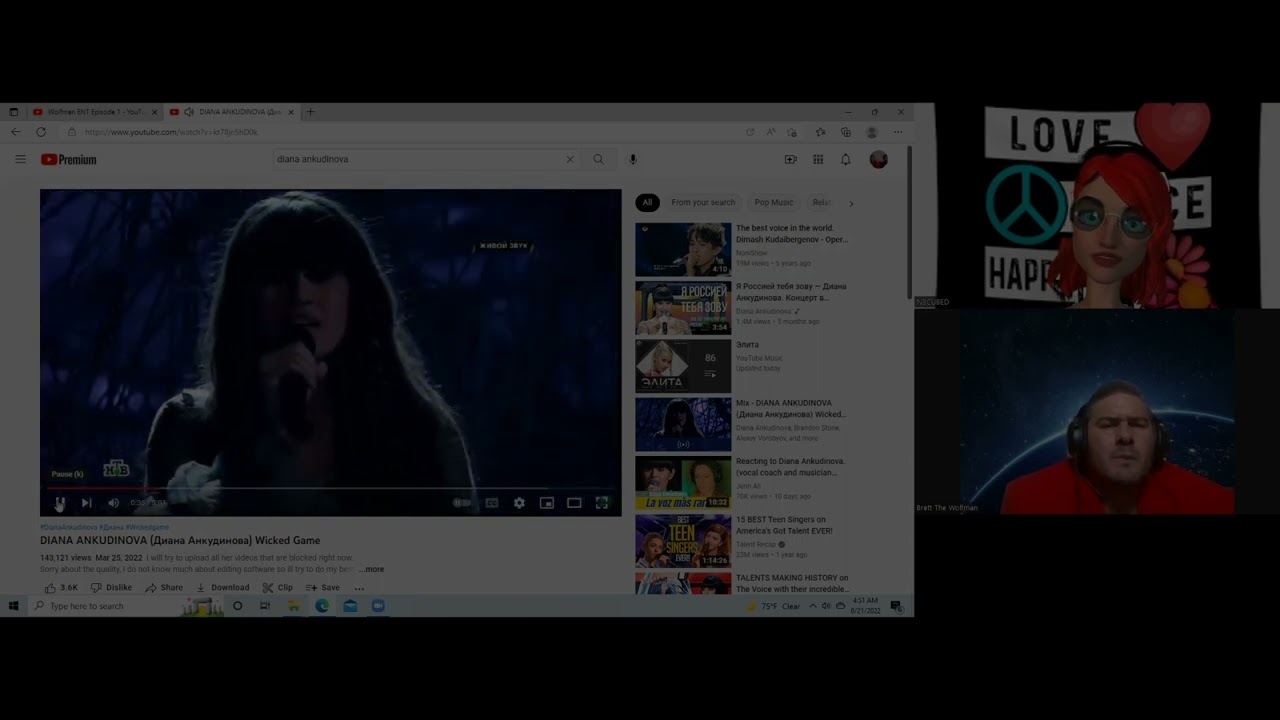Save the video to a playlist
The height and width of the screenshot is (720, 1280).
click(323, 588)
